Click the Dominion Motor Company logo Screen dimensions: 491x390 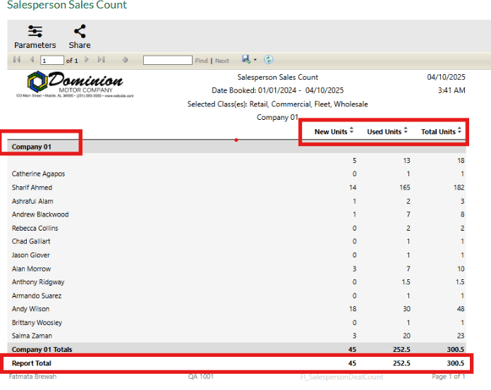(75, 84)
